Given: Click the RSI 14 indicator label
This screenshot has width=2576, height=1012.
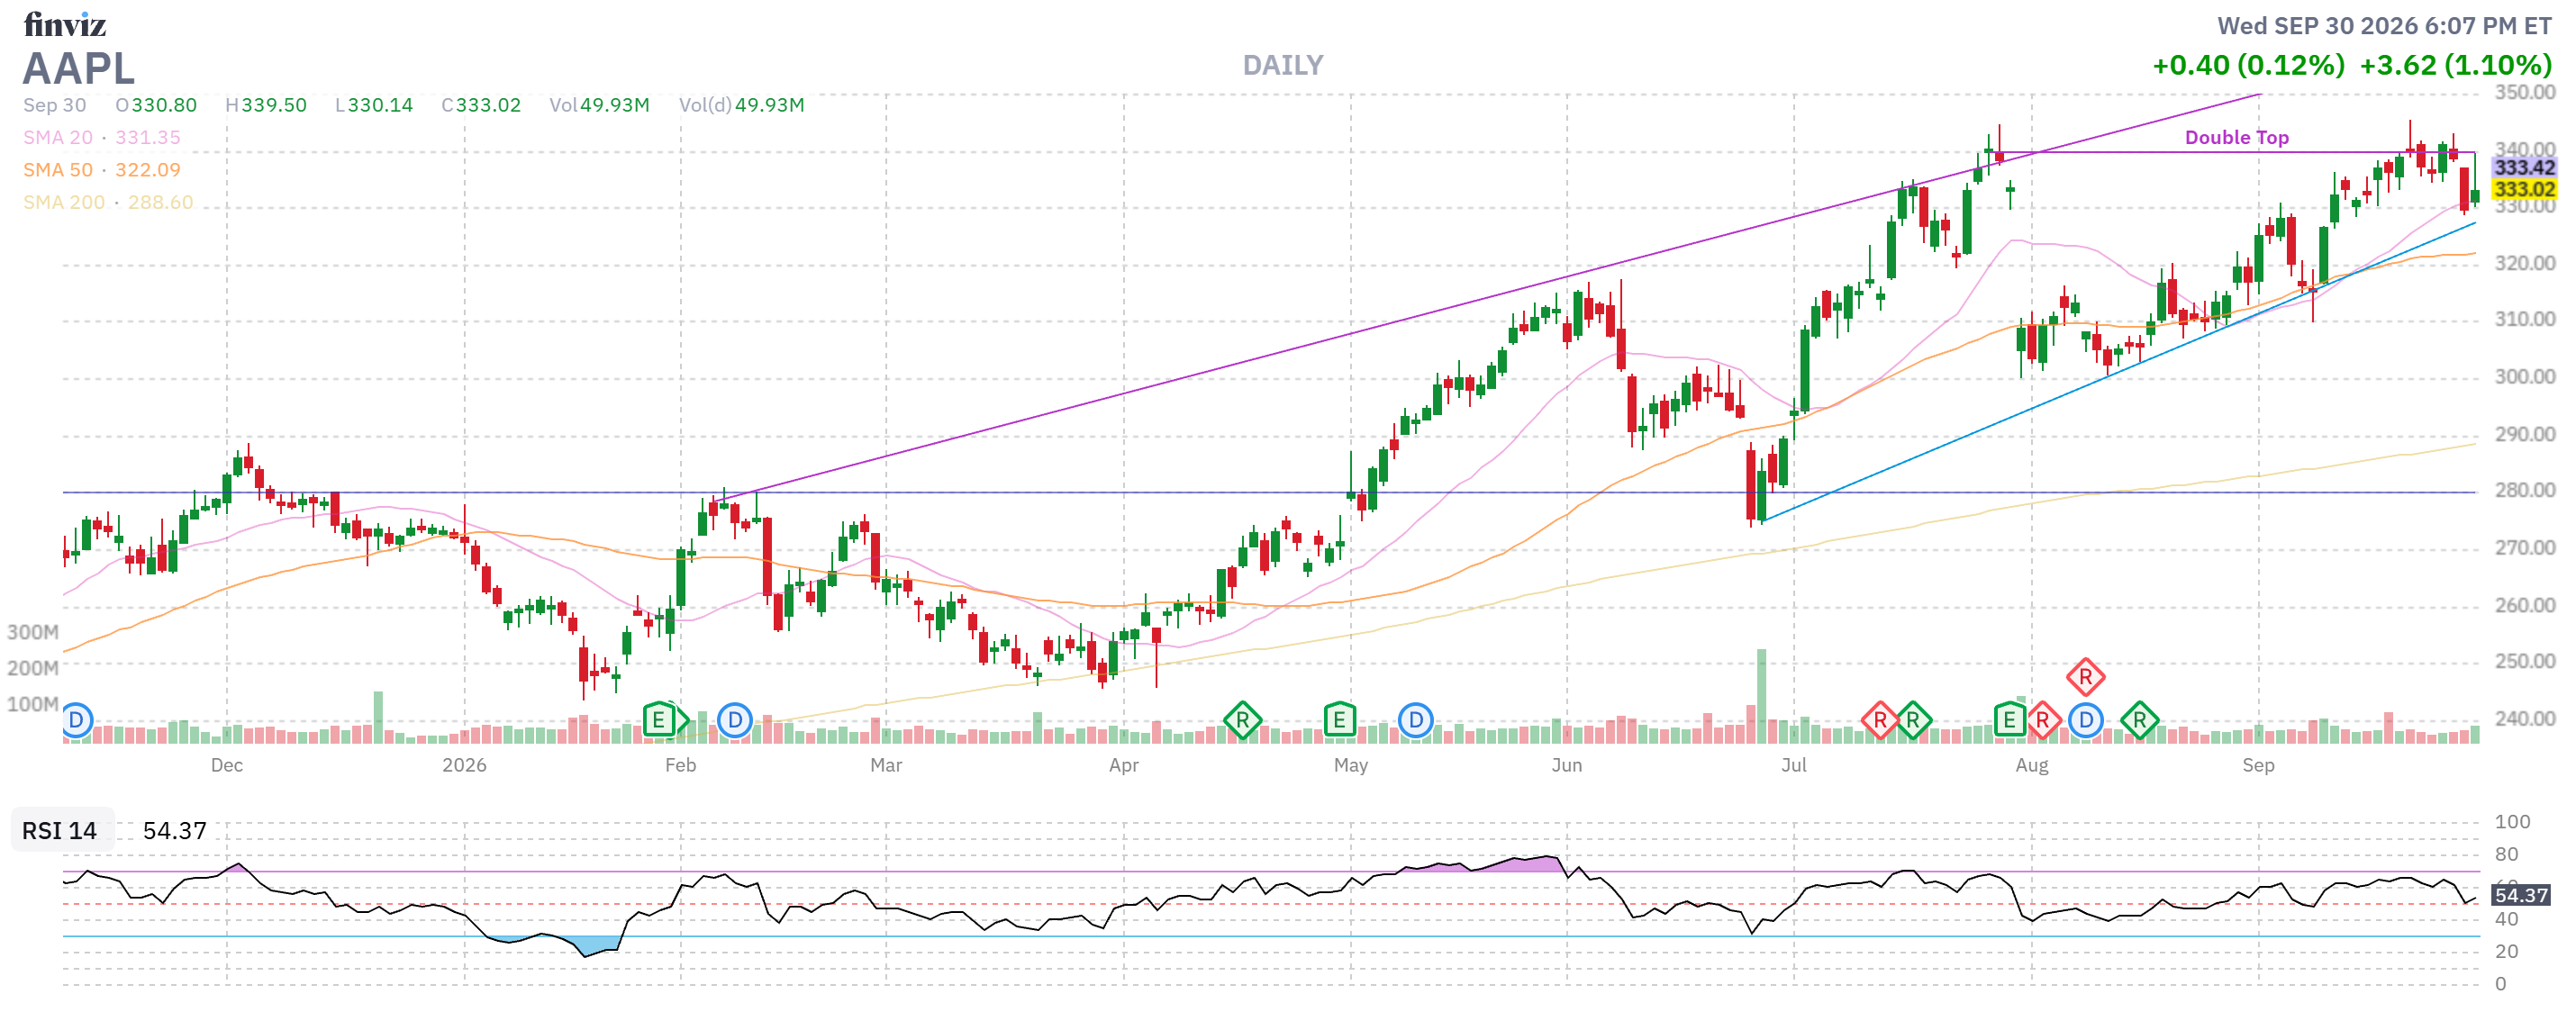Looking at the screenshot, I should (60, 831).
